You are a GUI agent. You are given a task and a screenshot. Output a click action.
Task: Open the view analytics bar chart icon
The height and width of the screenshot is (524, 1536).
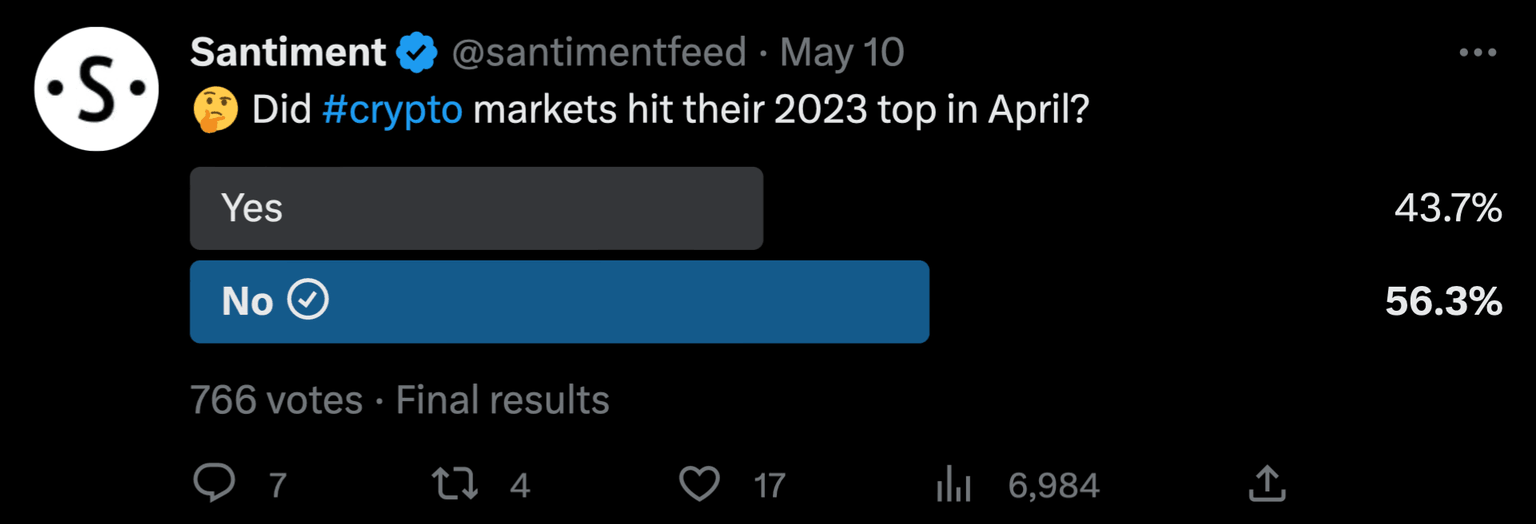(x=953, y=486)
